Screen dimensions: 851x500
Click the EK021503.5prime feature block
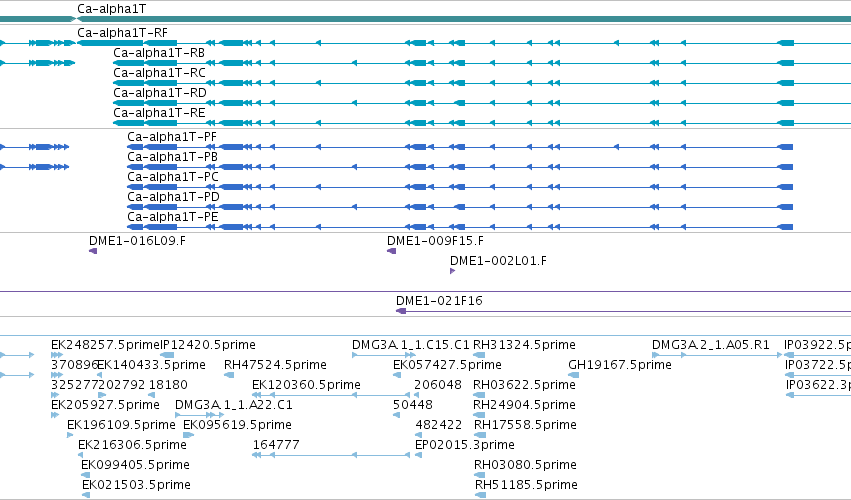pyautogui.click(x=86, y=495)
